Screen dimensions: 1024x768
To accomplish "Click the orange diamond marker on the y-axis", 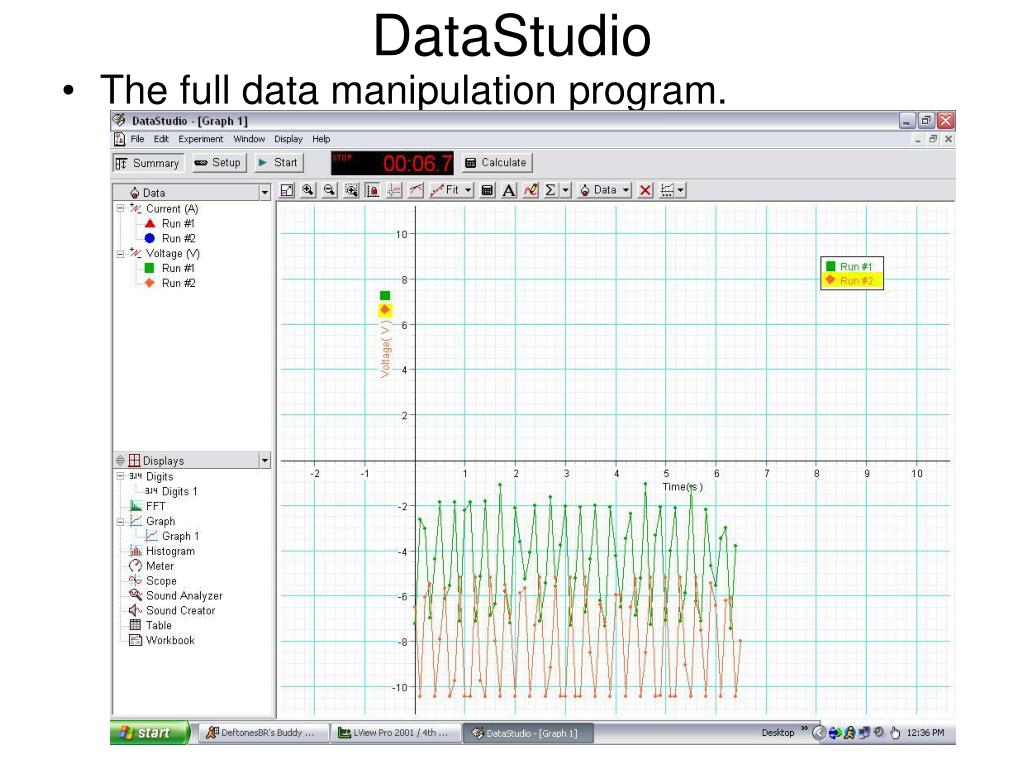I will pyautogui.click(x=385, y=310).
